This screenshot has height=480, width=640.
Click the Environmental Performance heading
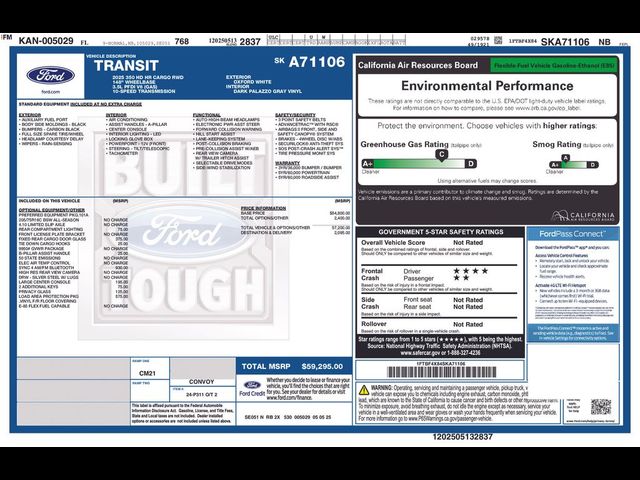click(x=487, y=86)
